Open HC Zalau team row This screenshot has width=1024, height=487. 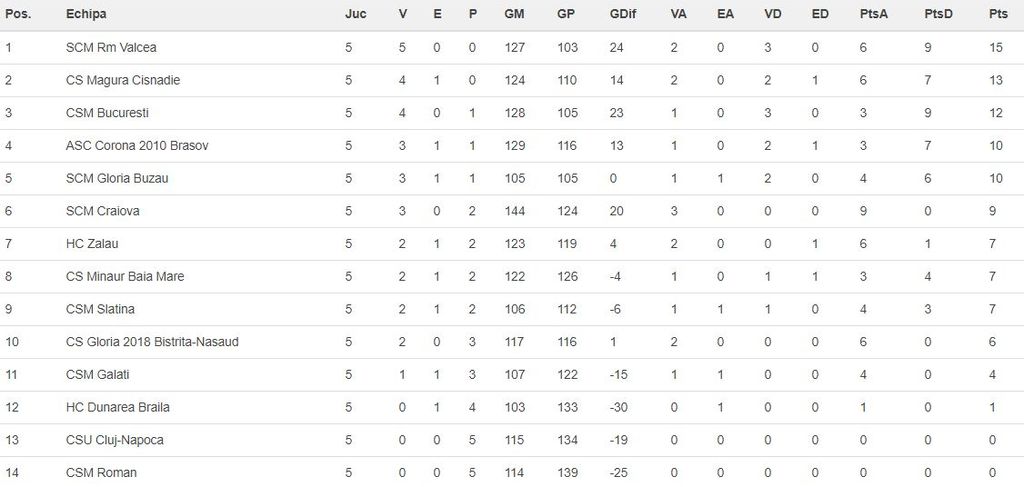tap(92, 244)
